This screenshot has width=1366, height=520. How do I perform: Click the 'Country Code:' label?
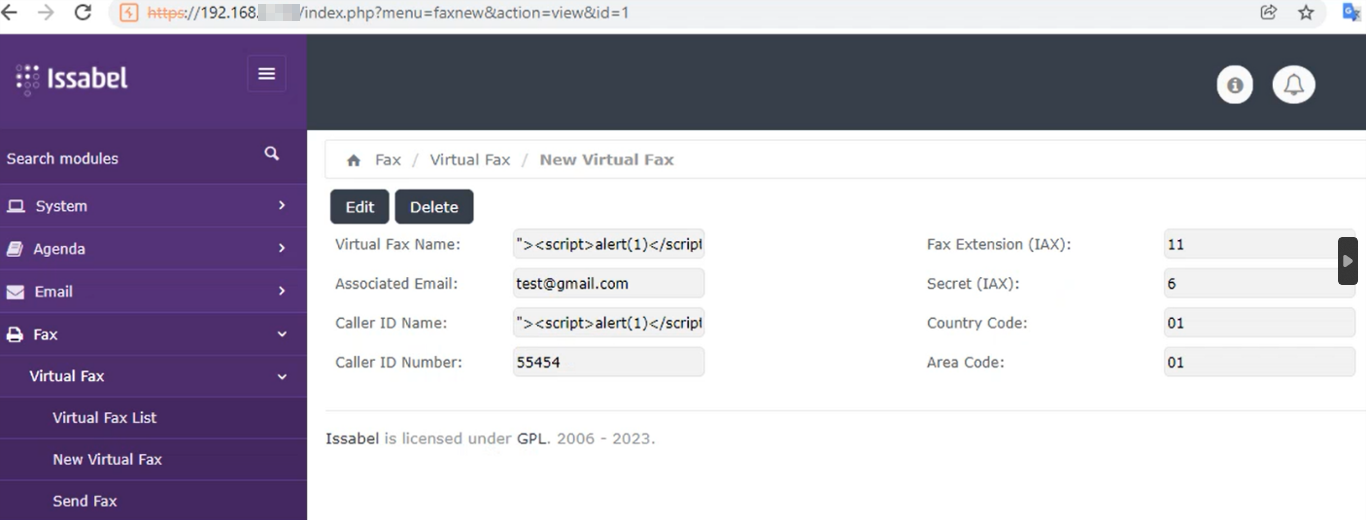coord(977,323)
